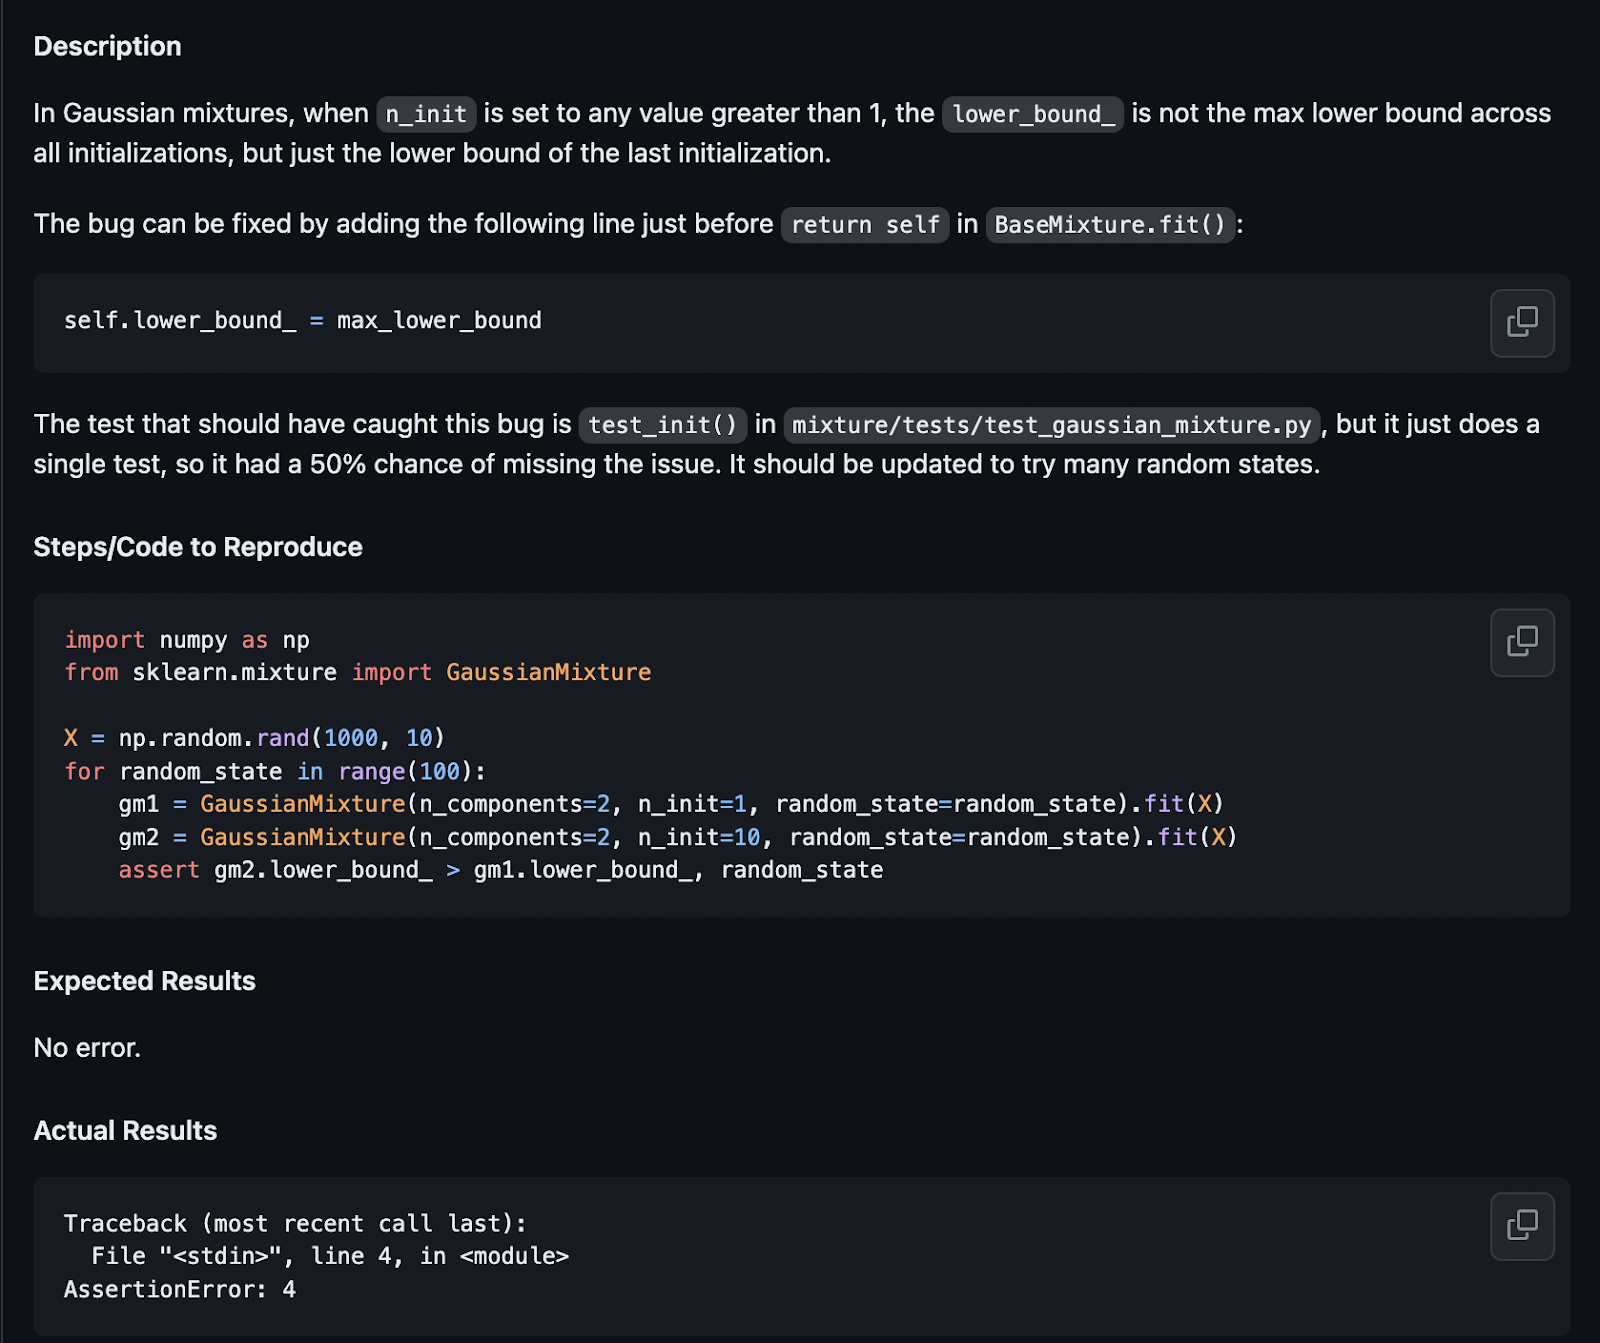The width and height of the screenshot is (1600, 1343).
Task: Copy the Traceback actual results block
Action: click(1522, 1226)
